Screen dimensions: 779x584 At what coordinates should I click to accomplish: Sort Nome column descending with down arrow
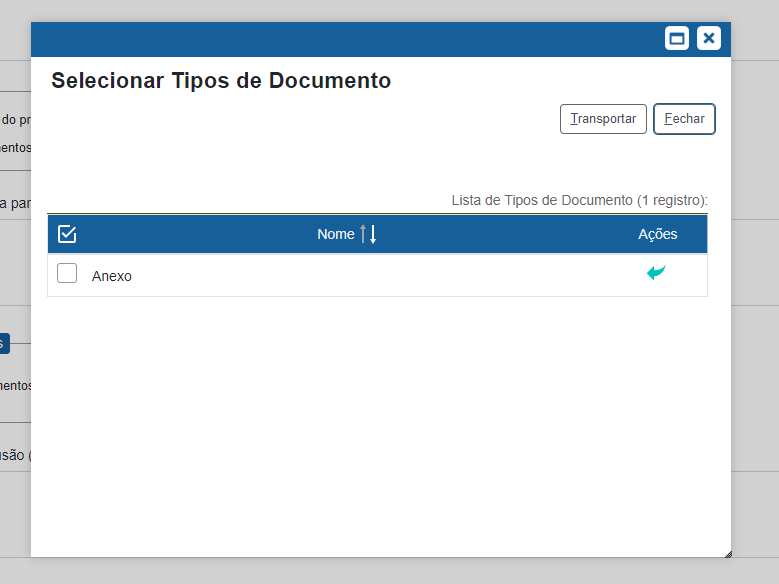(373, 234)
